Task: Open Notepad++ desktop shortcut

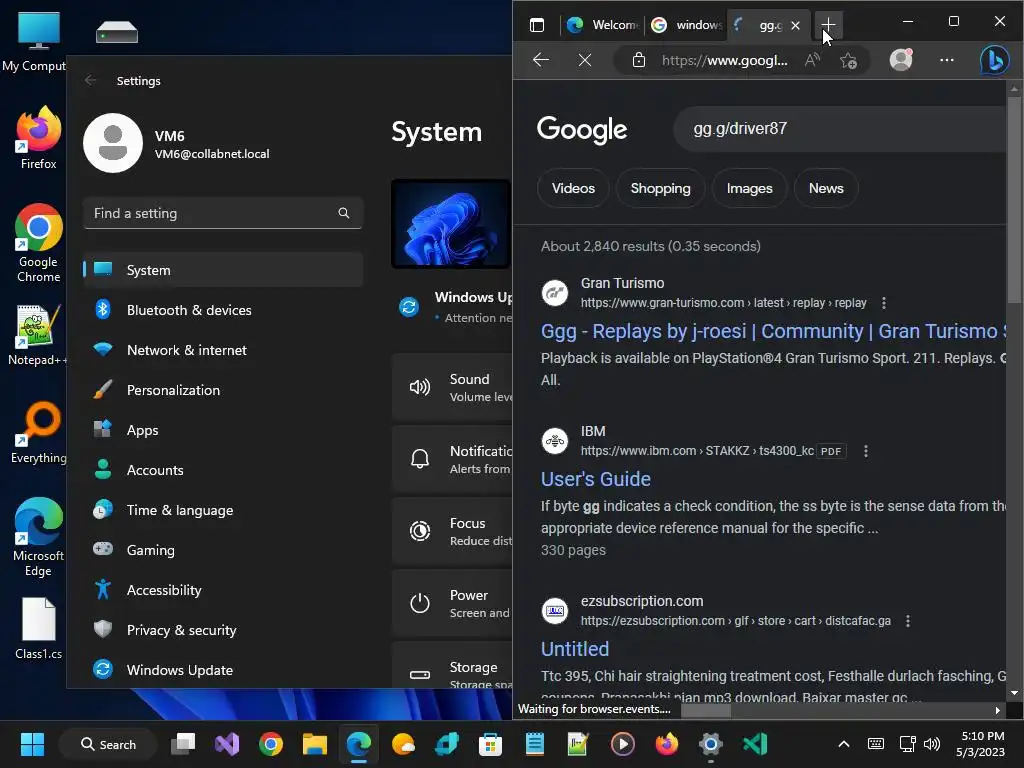Action: coord(37,334)
